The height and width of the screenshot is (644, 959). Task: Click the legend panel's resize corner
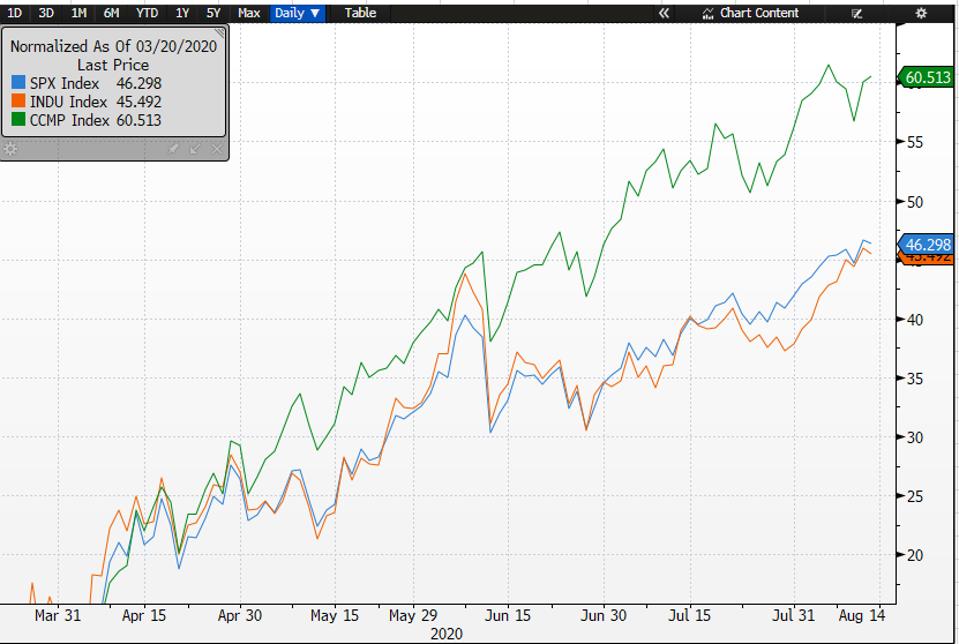click(221, 33)
